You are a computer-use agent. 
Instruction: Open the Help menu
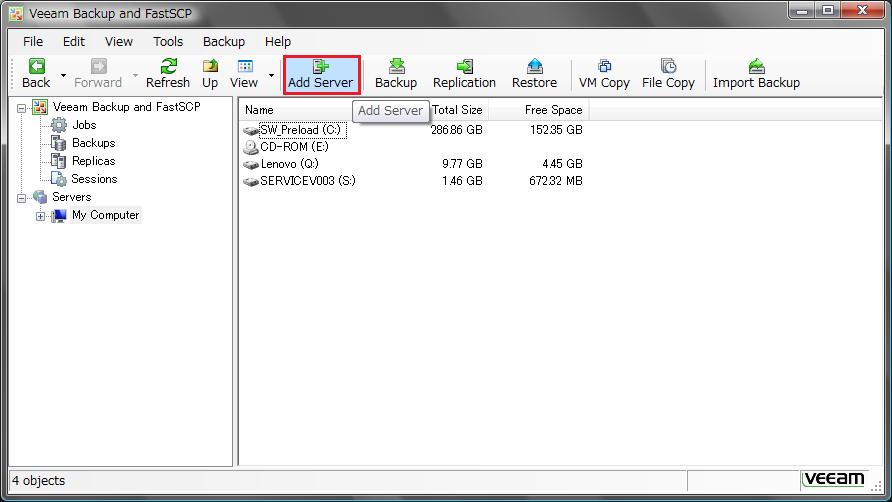tap(278, 42)
